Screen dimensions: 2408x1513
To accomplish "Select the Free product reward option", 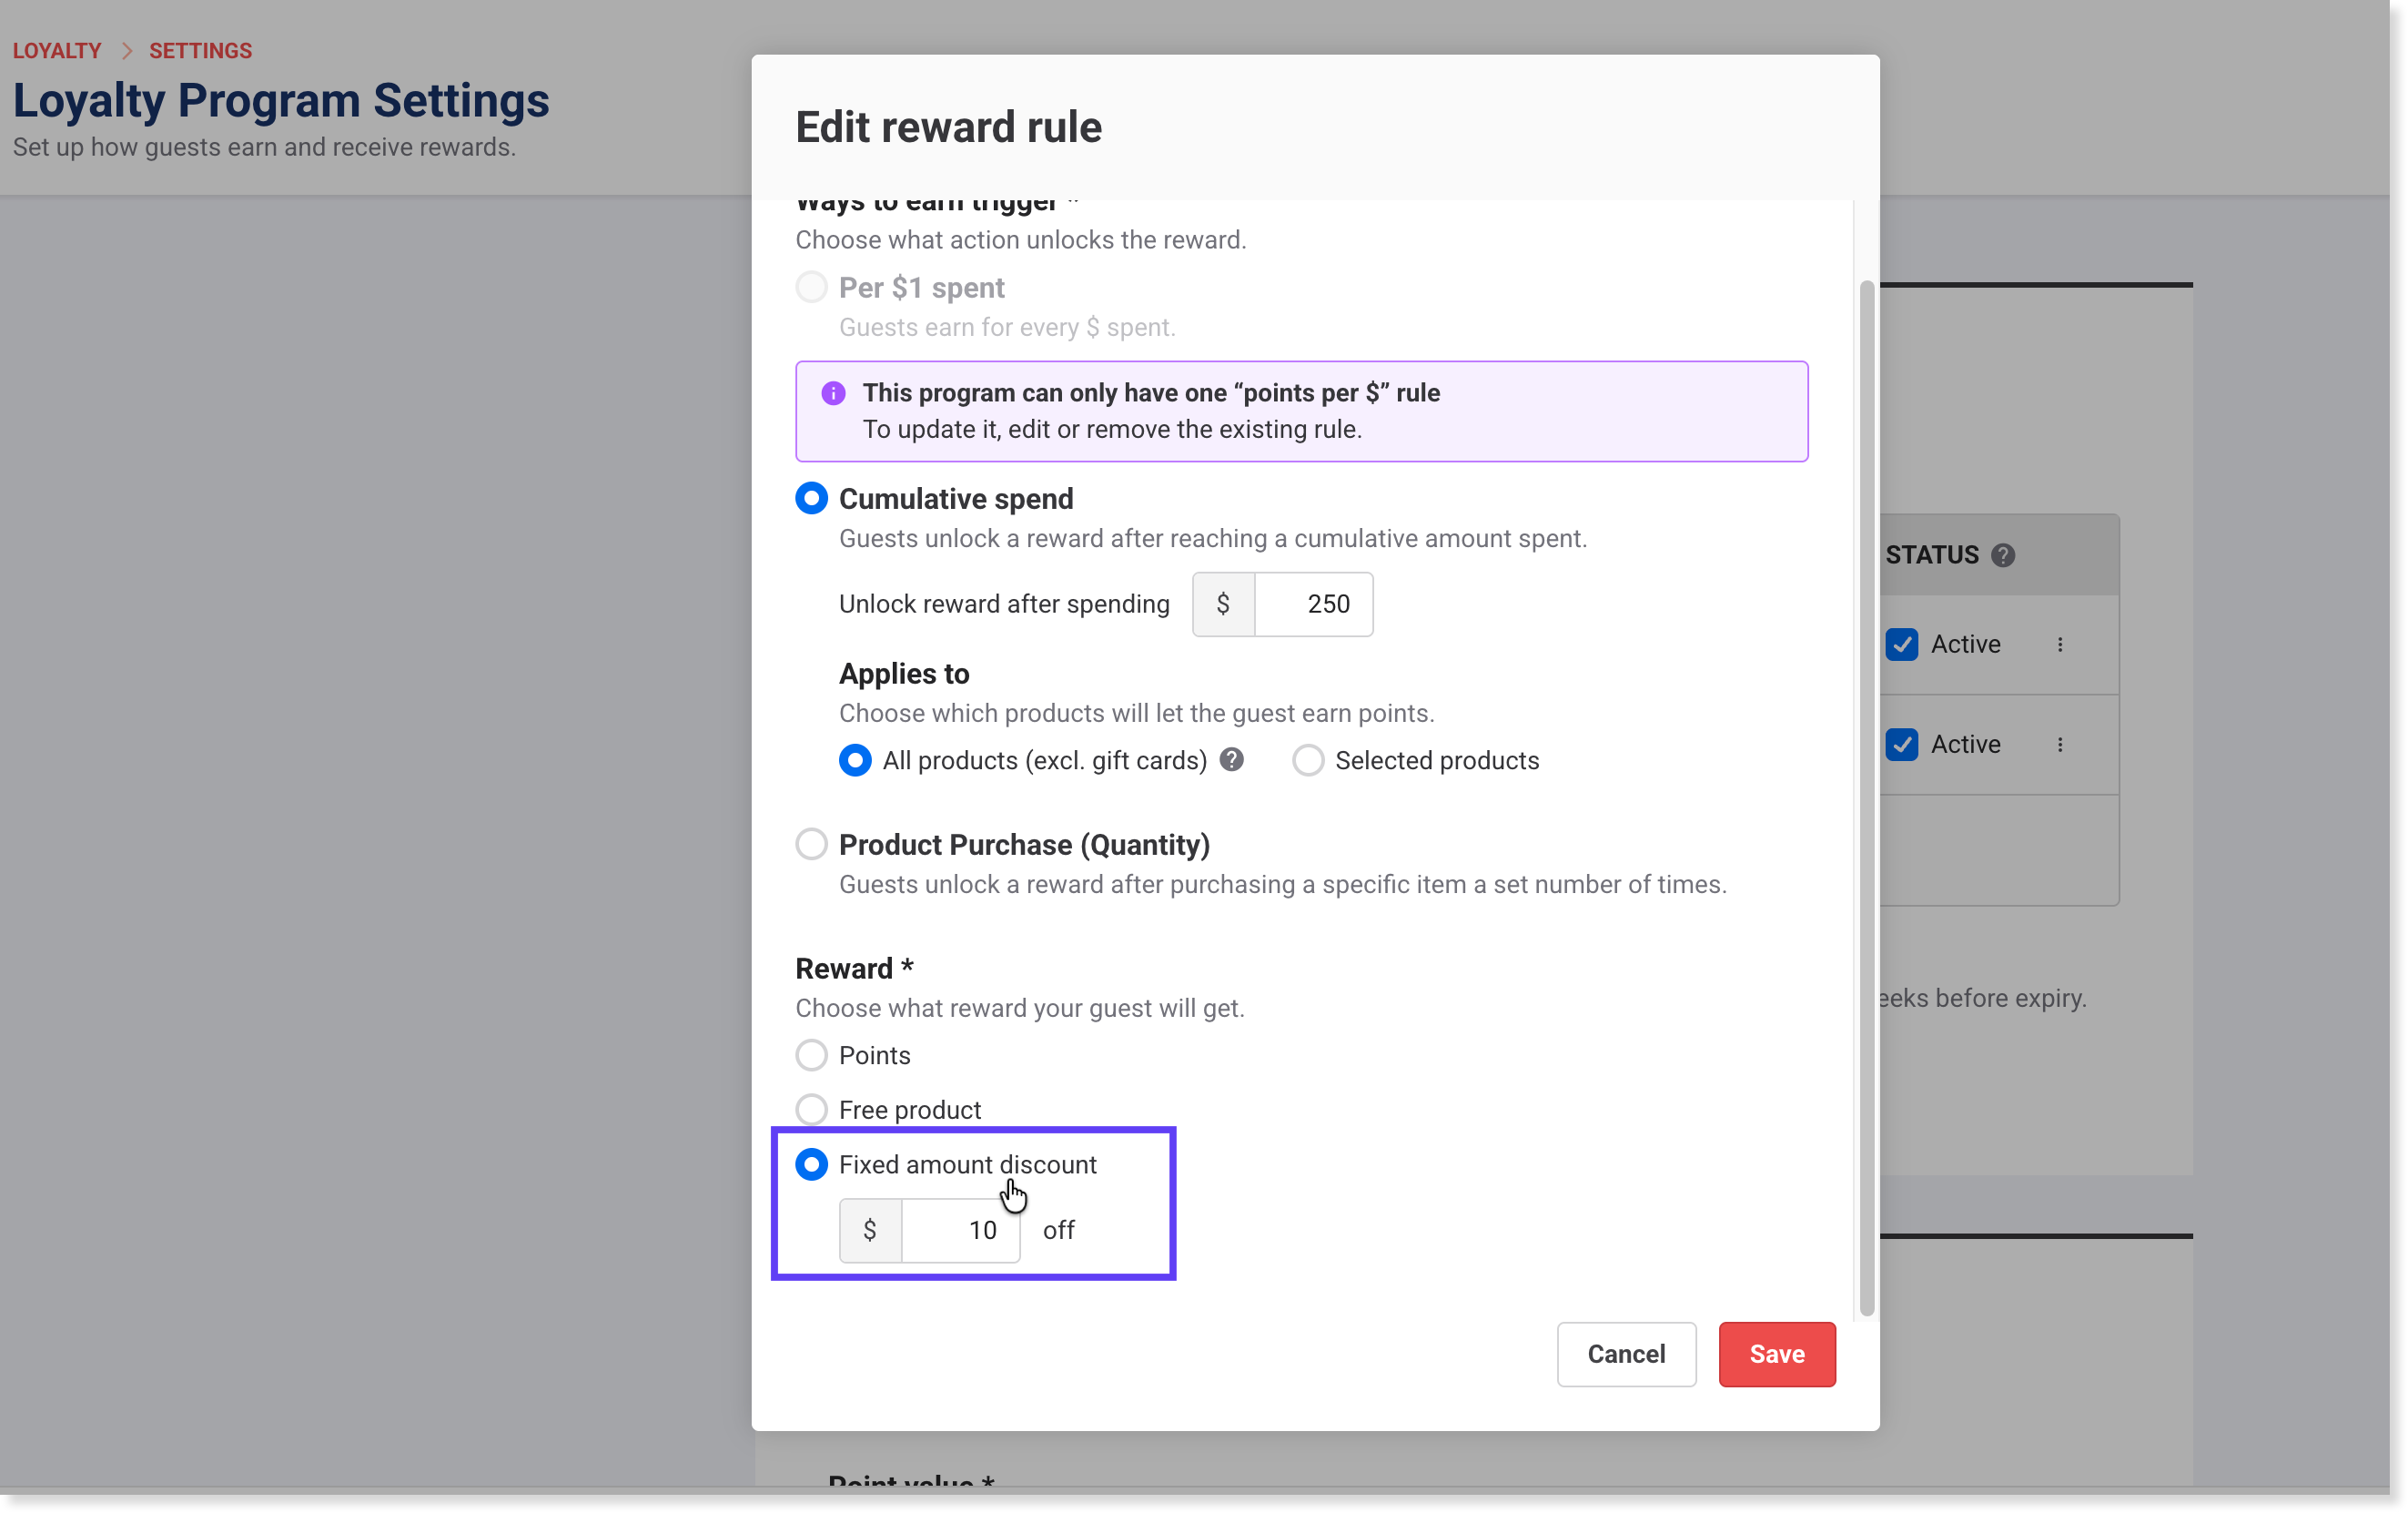I will pos(811,1109).
